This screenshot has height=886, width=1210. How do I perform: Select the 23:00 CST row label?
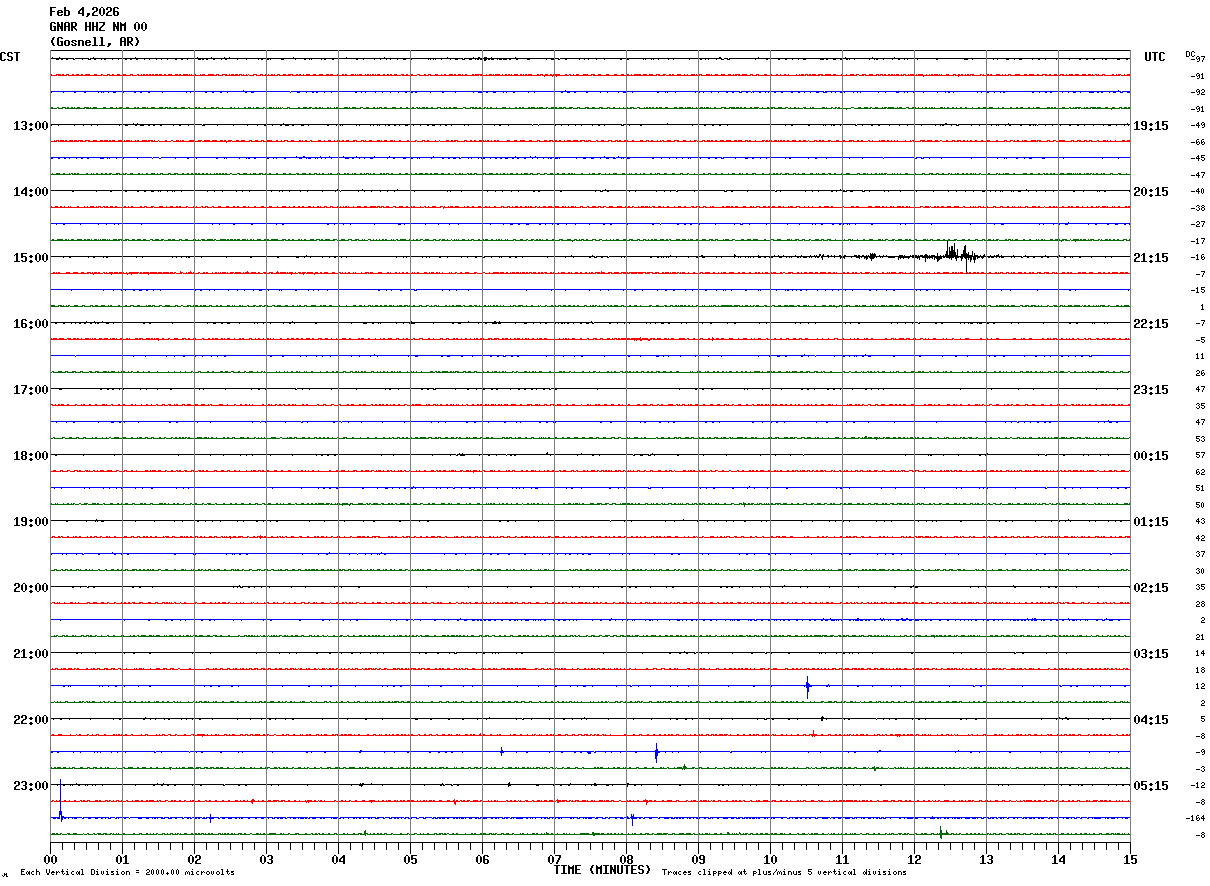[x=30, y=786]
